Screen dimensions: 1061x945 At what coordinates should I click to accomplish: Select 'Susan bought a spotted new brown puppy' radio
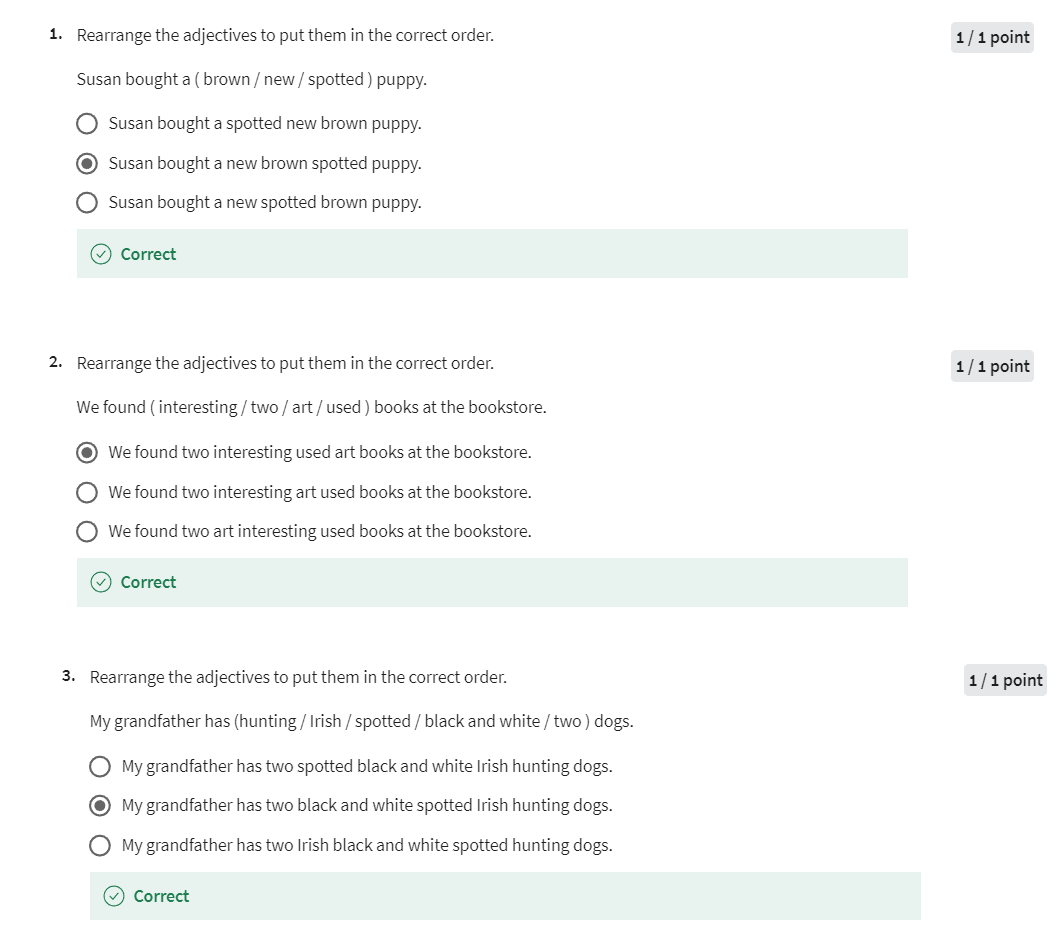(87, 124)
